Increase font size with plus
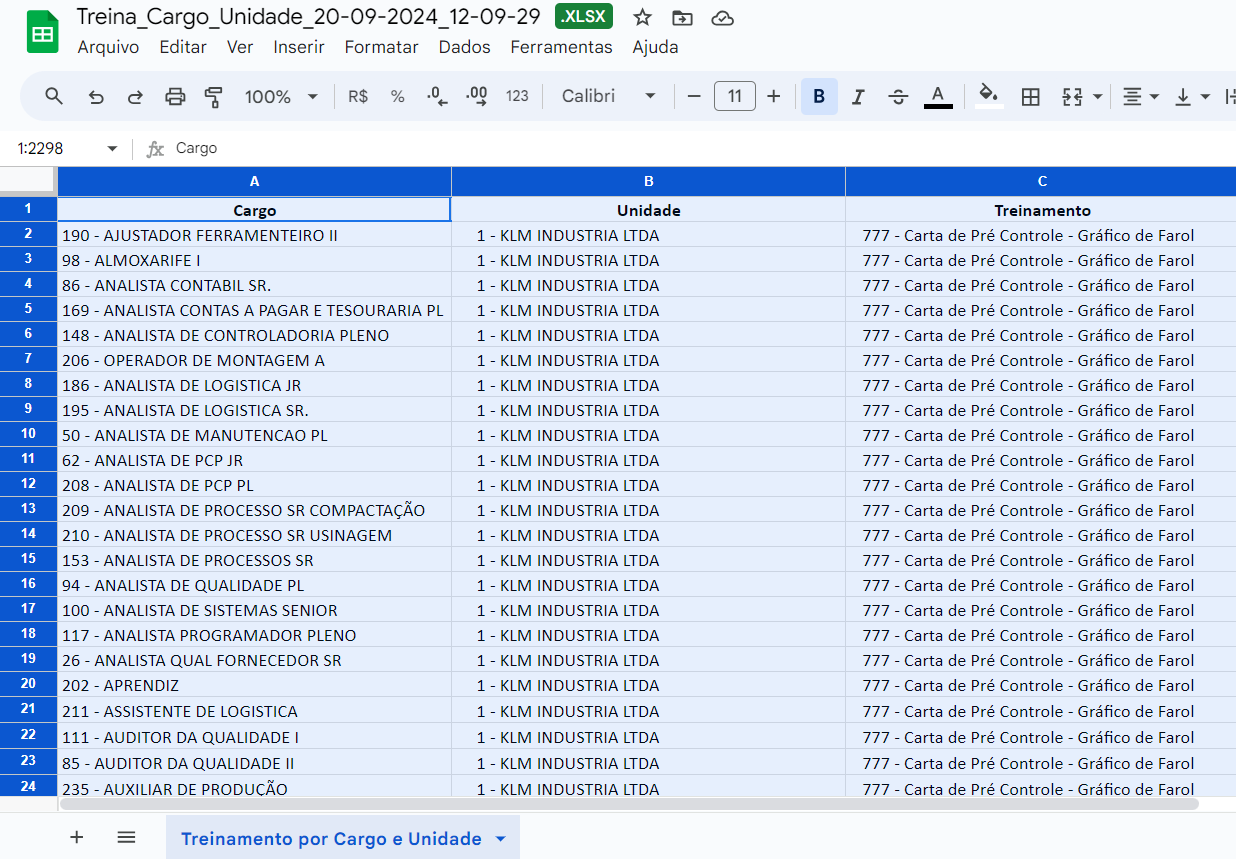 point(773,96)
